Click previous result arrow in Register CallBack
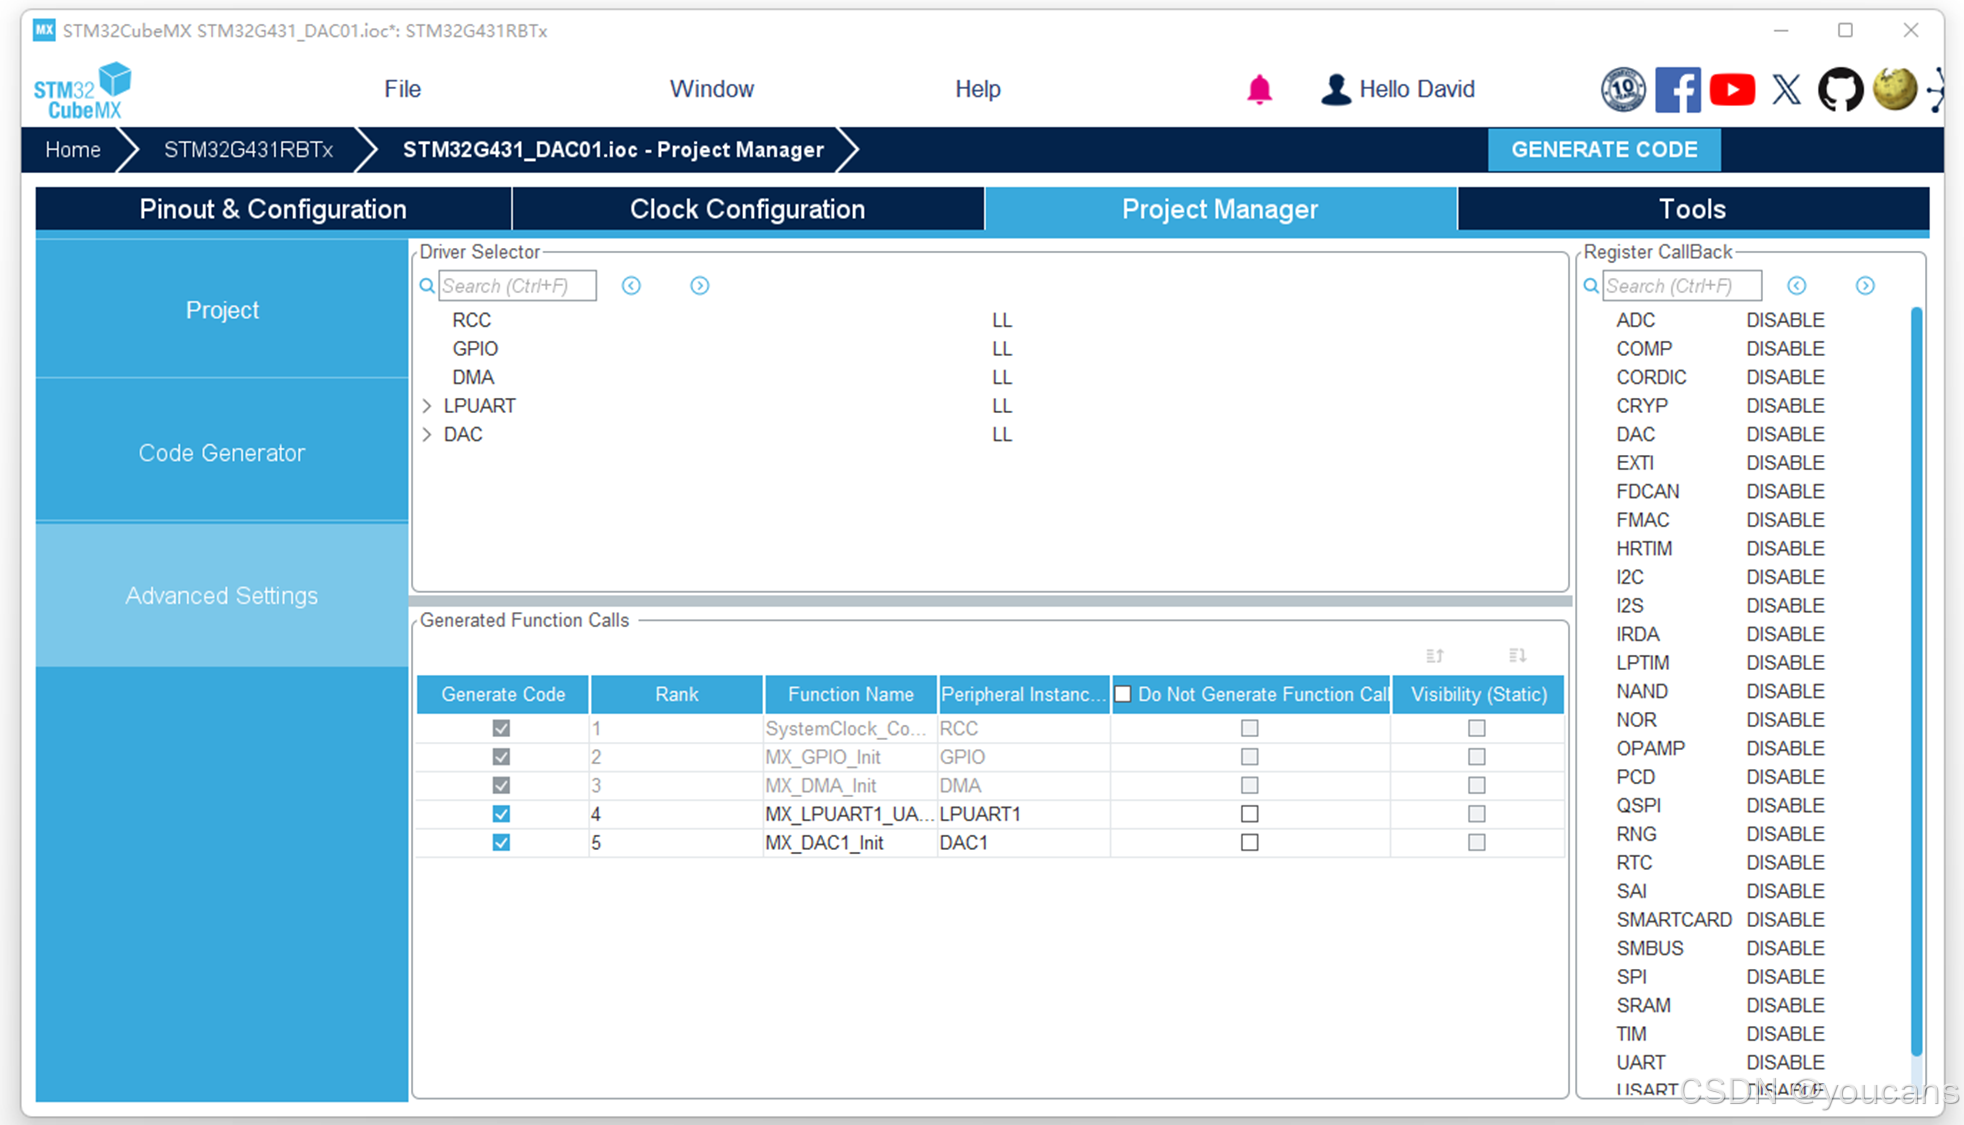Viewport: 1964px width, 1125px height. point(1797,286)
